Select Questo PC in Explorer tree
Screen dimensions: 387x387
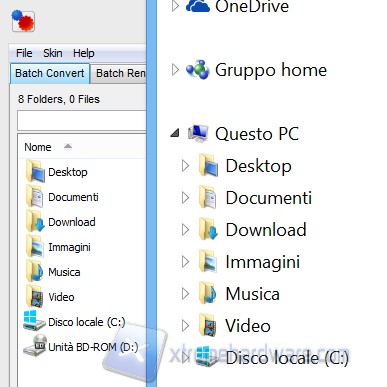[x=257, y=134]
